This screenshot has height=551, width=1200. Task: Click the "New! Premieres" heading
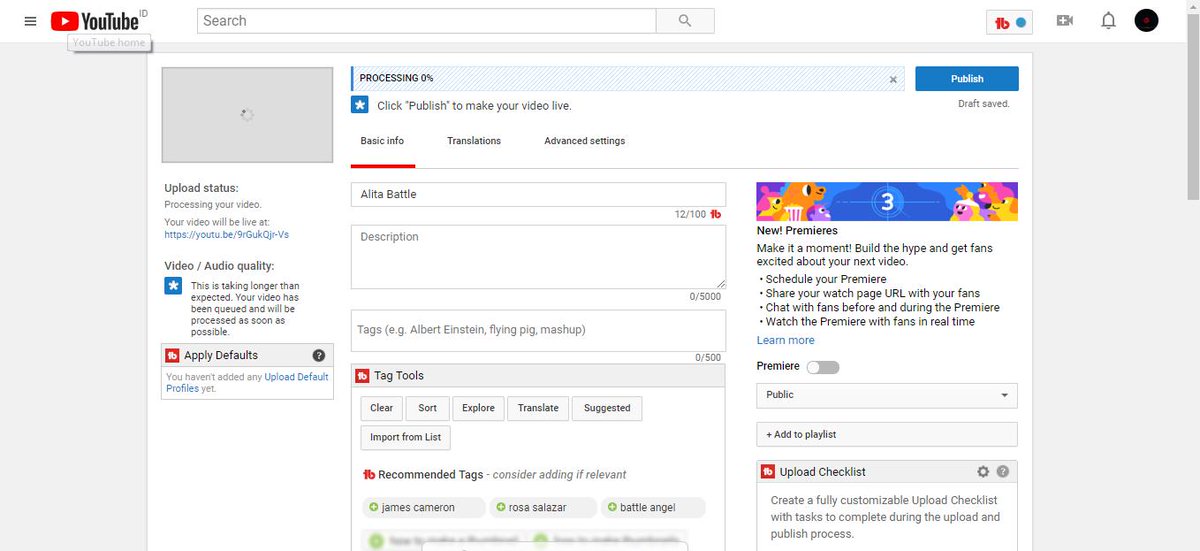point(797,231)
